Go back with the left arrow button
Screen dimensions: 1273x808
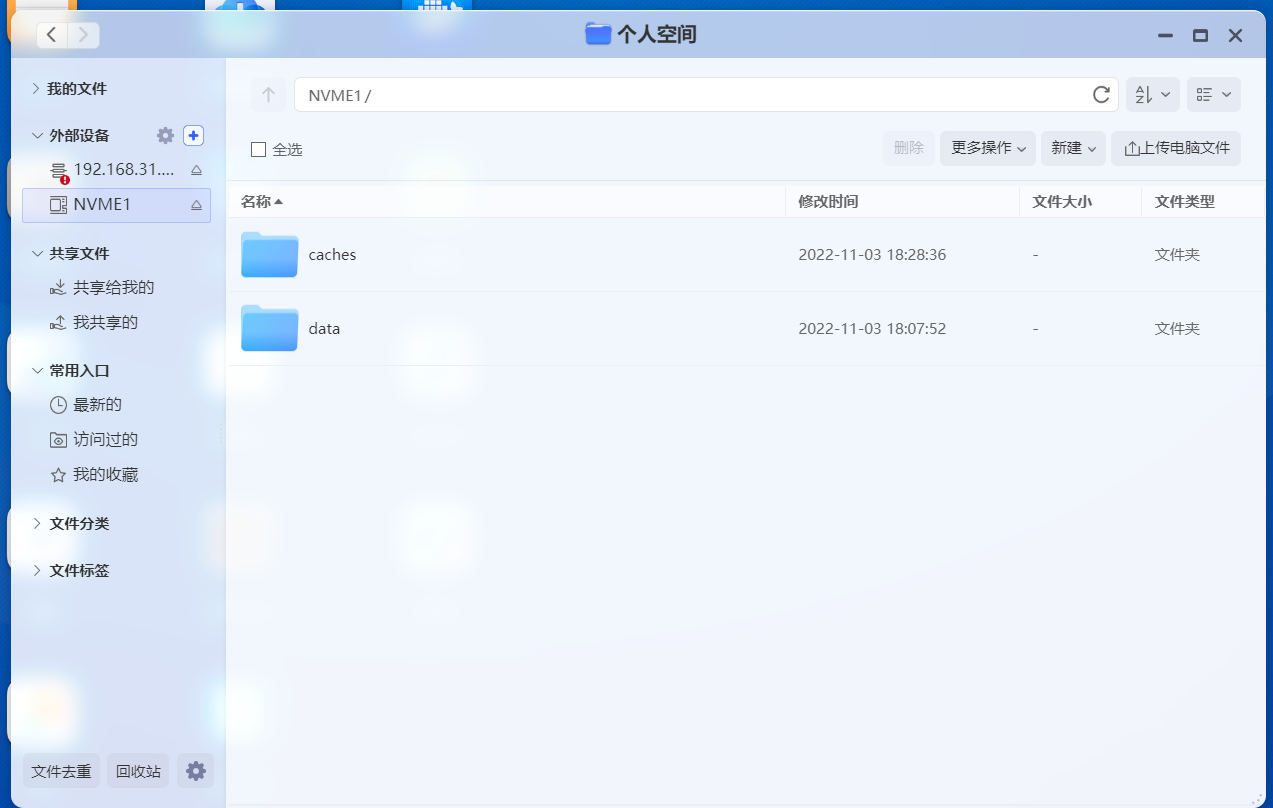coord(52,35)
